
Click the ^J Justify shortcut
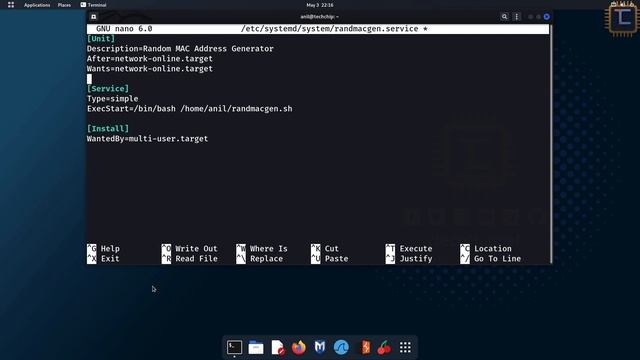point(409,259)
